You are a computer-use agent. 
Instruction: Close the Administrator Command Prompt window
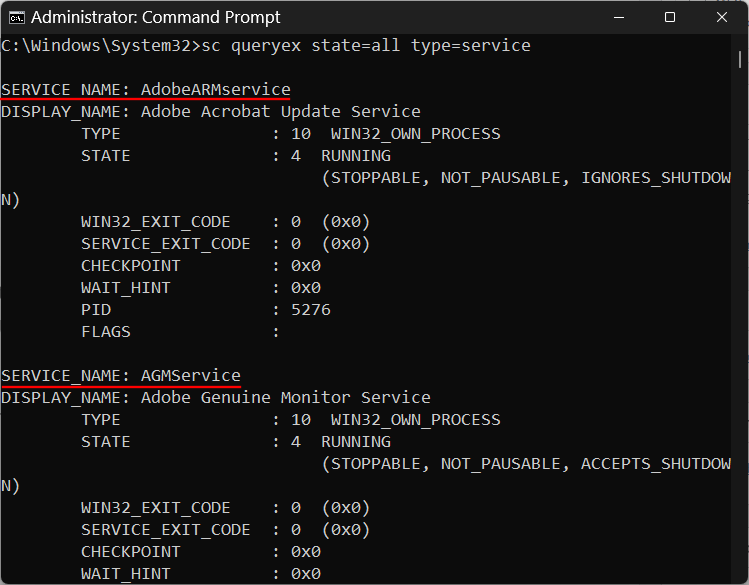(x=723, y=17)
